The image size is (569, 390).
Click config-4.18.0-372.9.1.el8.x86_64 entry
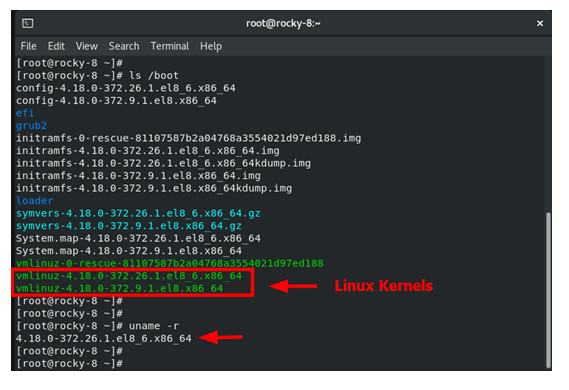116,100
